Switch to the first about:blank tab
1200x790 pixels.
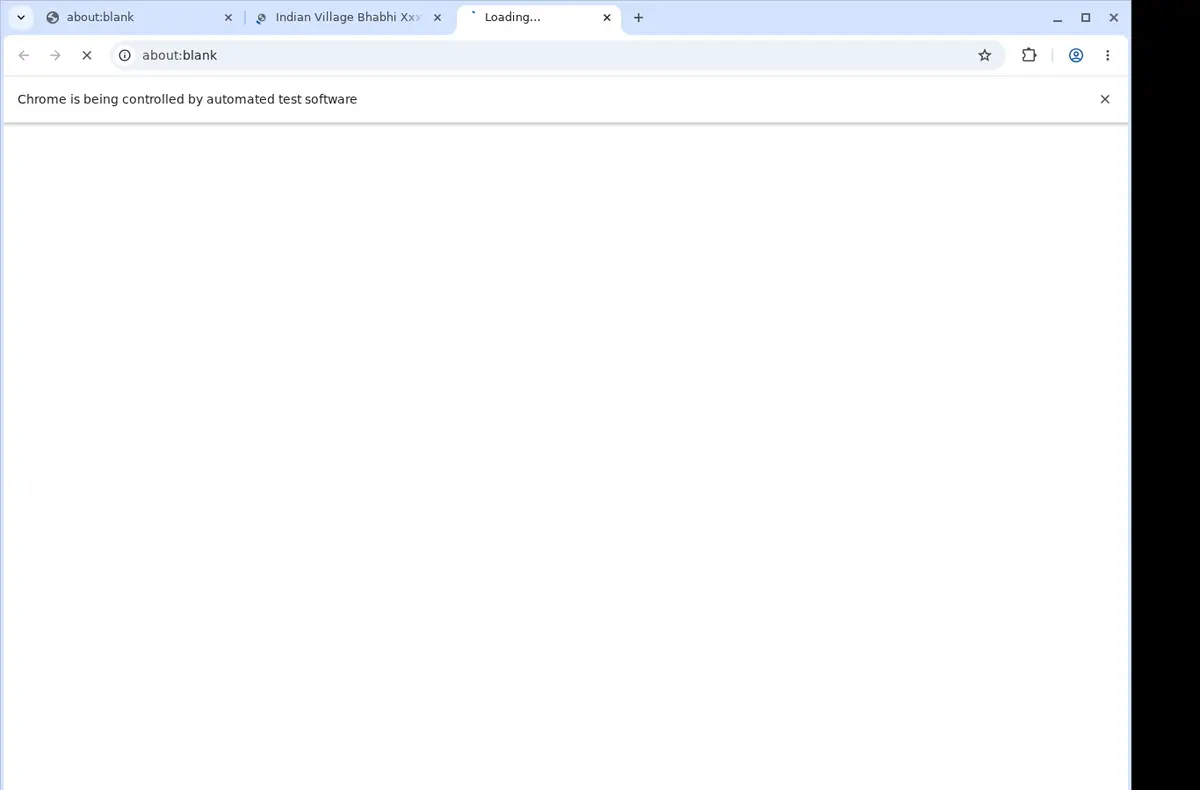pos(140,17)
